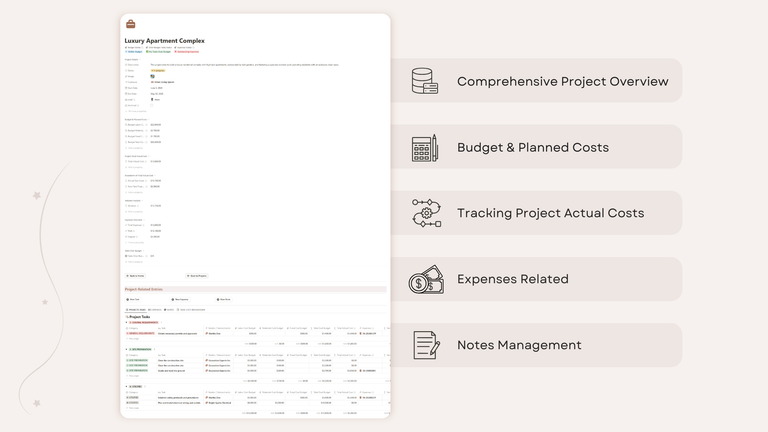Image resolution: width=768 pixels, height=432 pixels.
Task: Click the workflow gear icon for Tracking Costs
Action: click(426, 213)
